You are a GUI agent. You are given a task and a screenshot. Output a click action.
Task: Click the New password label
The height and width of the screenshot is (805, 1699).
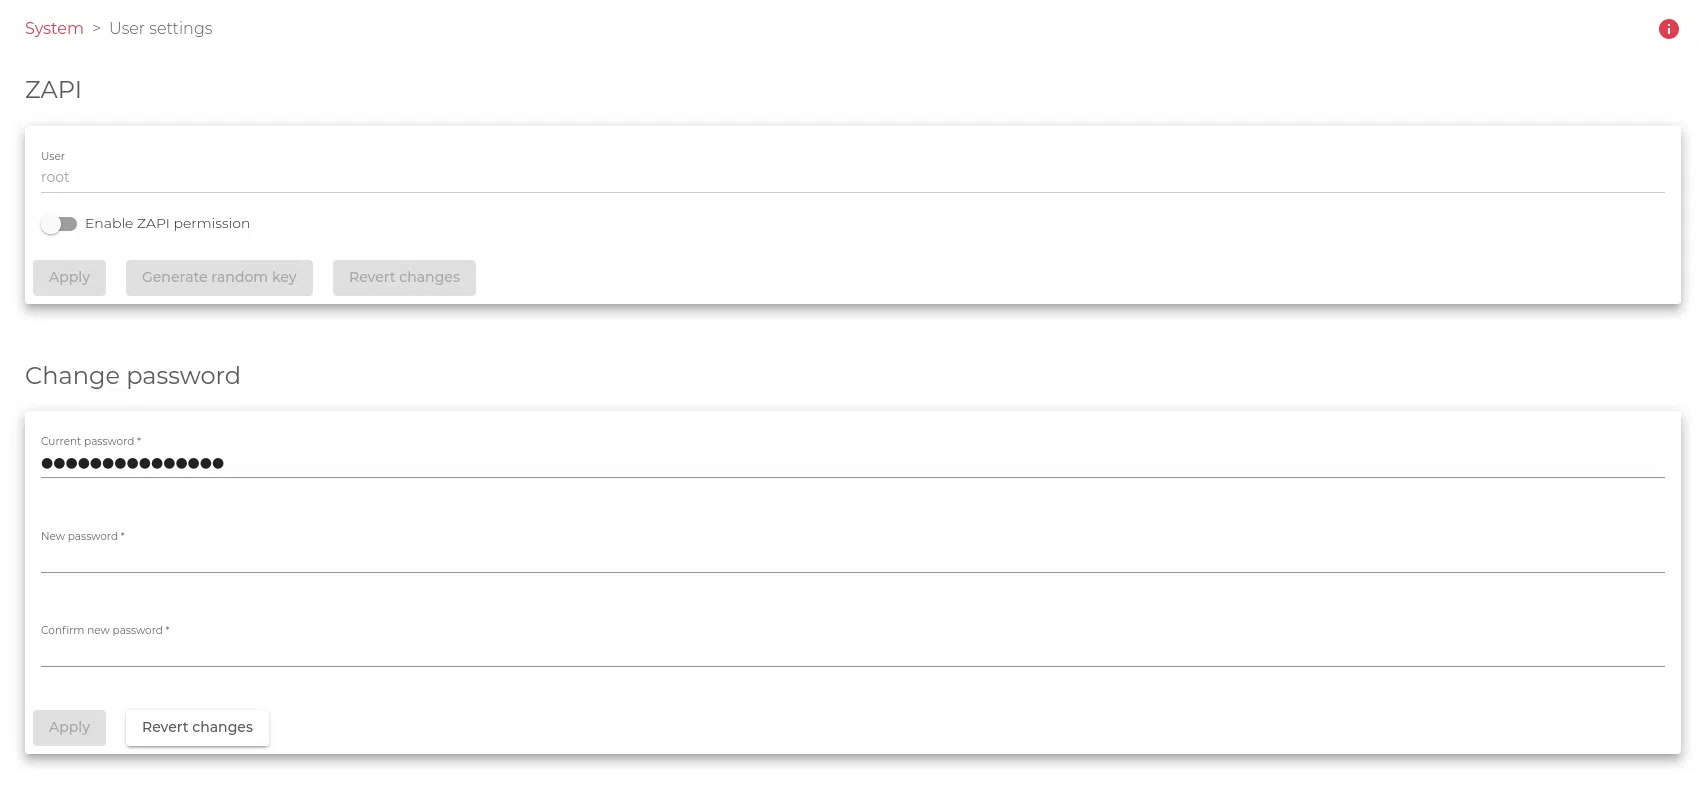82,536
